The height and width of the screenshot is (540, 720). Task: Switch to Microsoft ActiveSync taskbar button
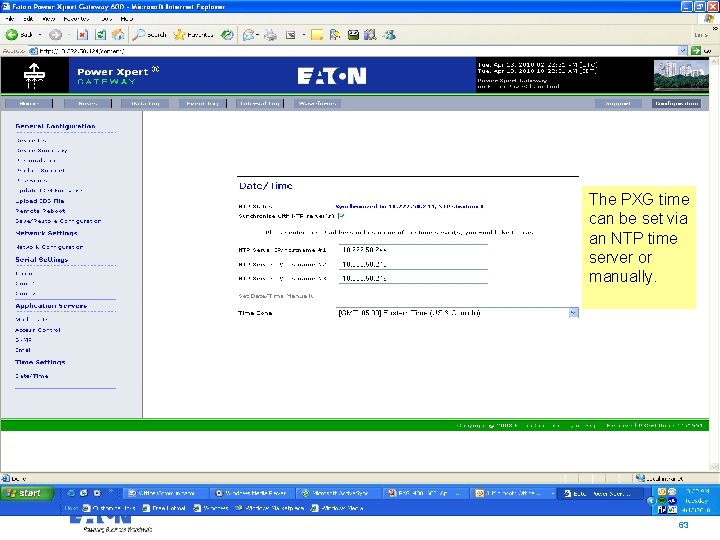[338, 493]
